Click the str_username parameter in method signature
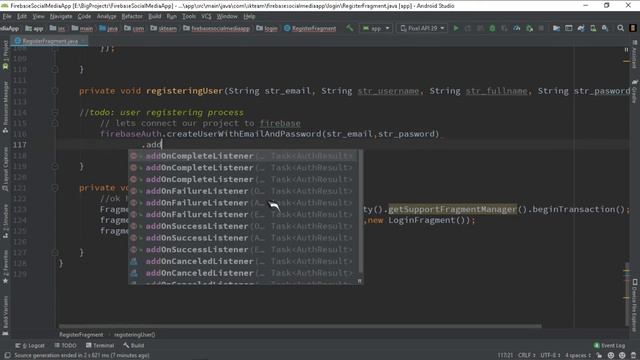640x360 pixels. [x=388, y=91]
